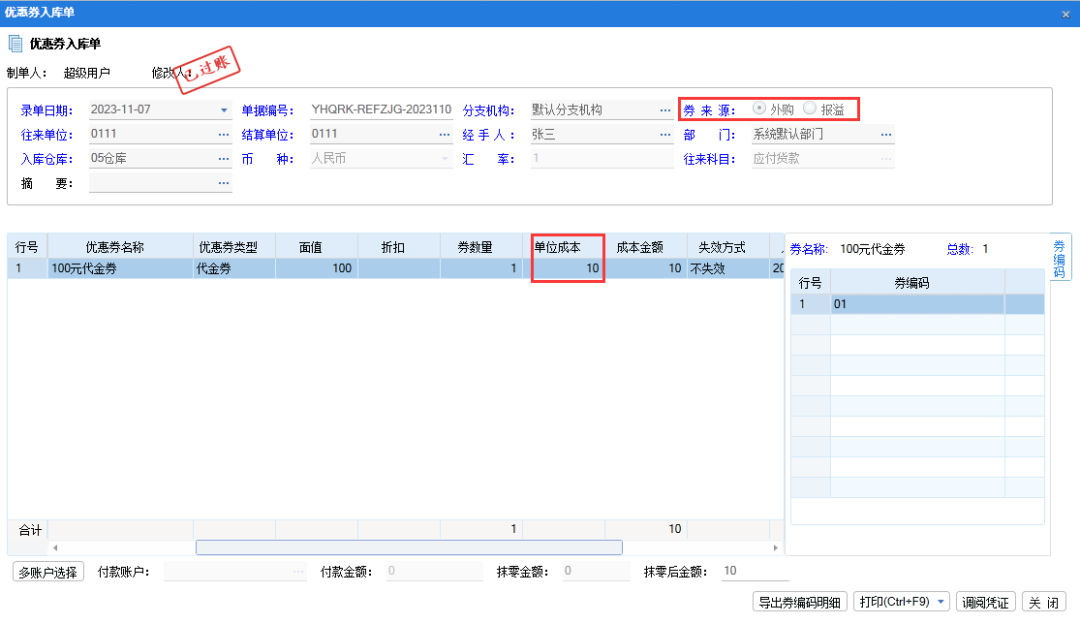
Task: Close the 优惠券入库单 window with the X
Action: (x=1066, y=14)
